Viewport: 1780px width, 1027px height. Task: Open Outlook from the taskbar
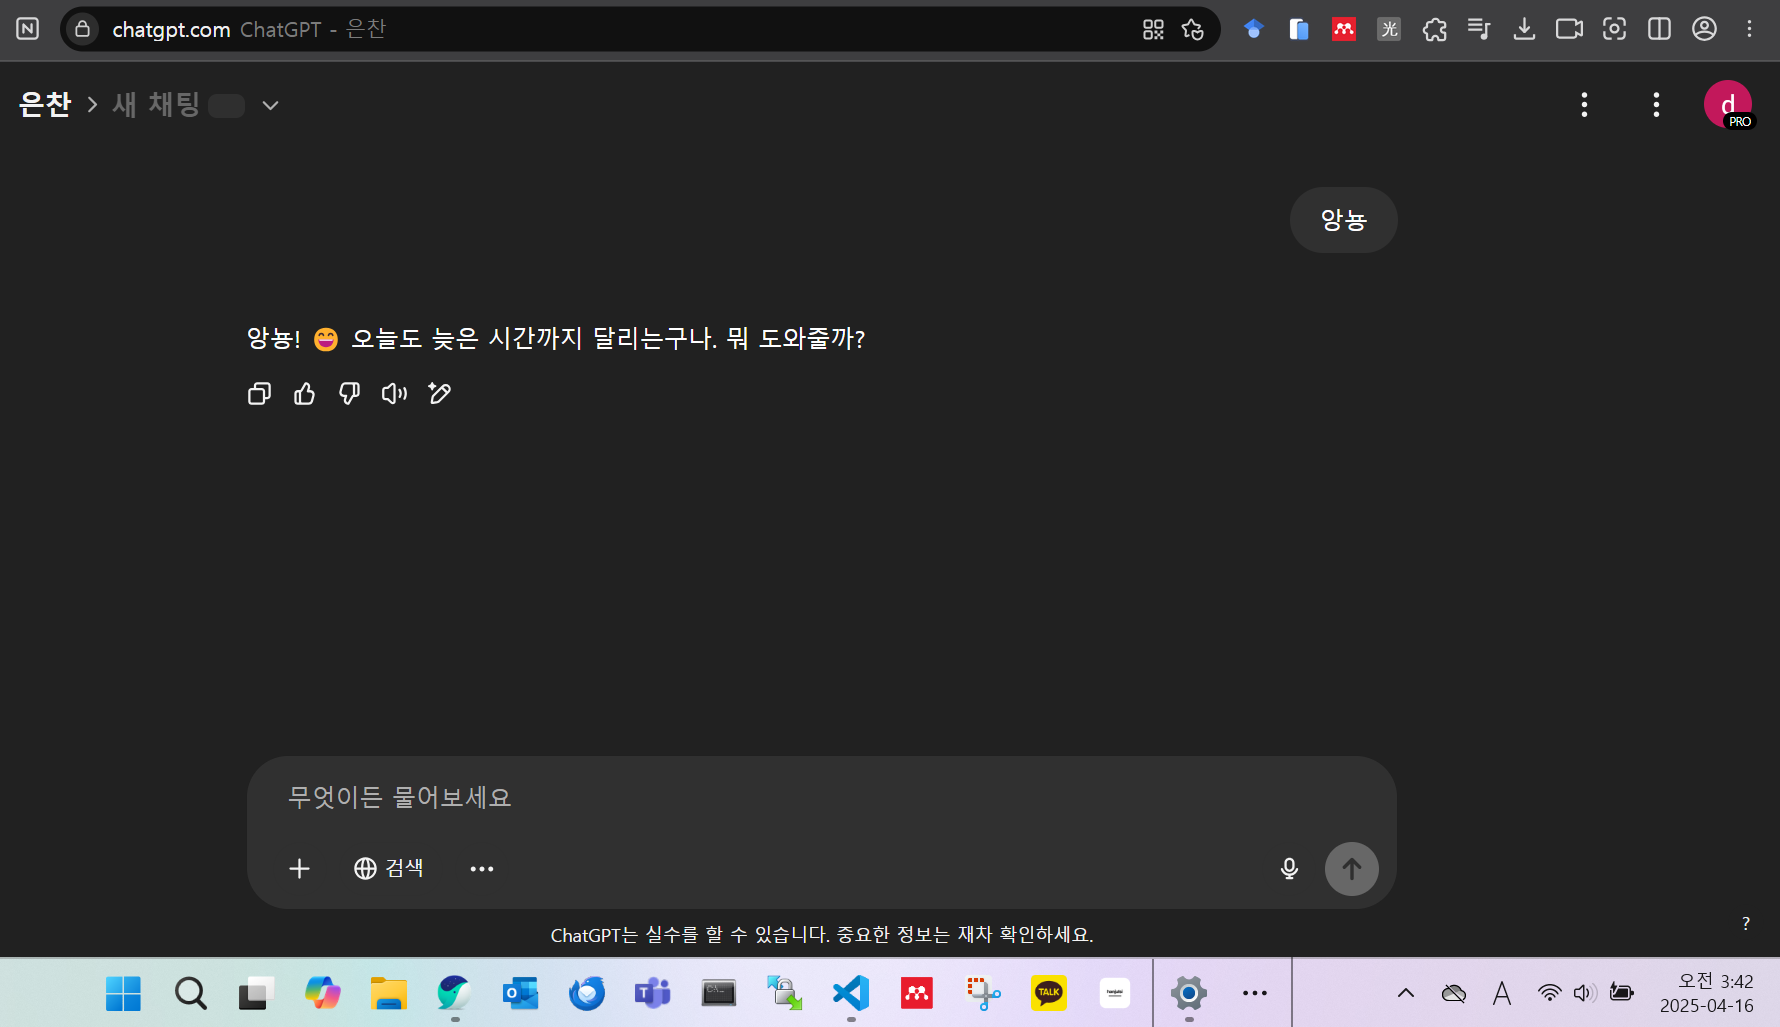(x=520, y=993)
